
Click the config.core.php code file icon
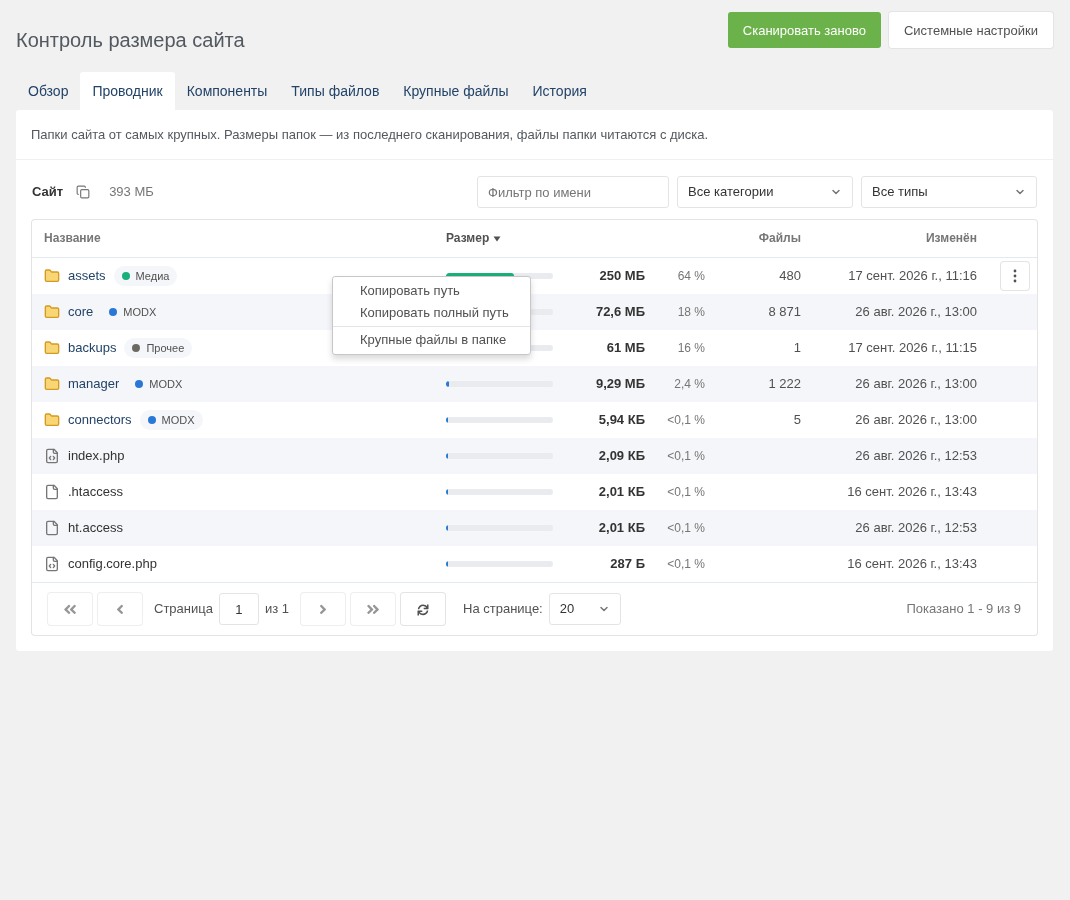52,564
